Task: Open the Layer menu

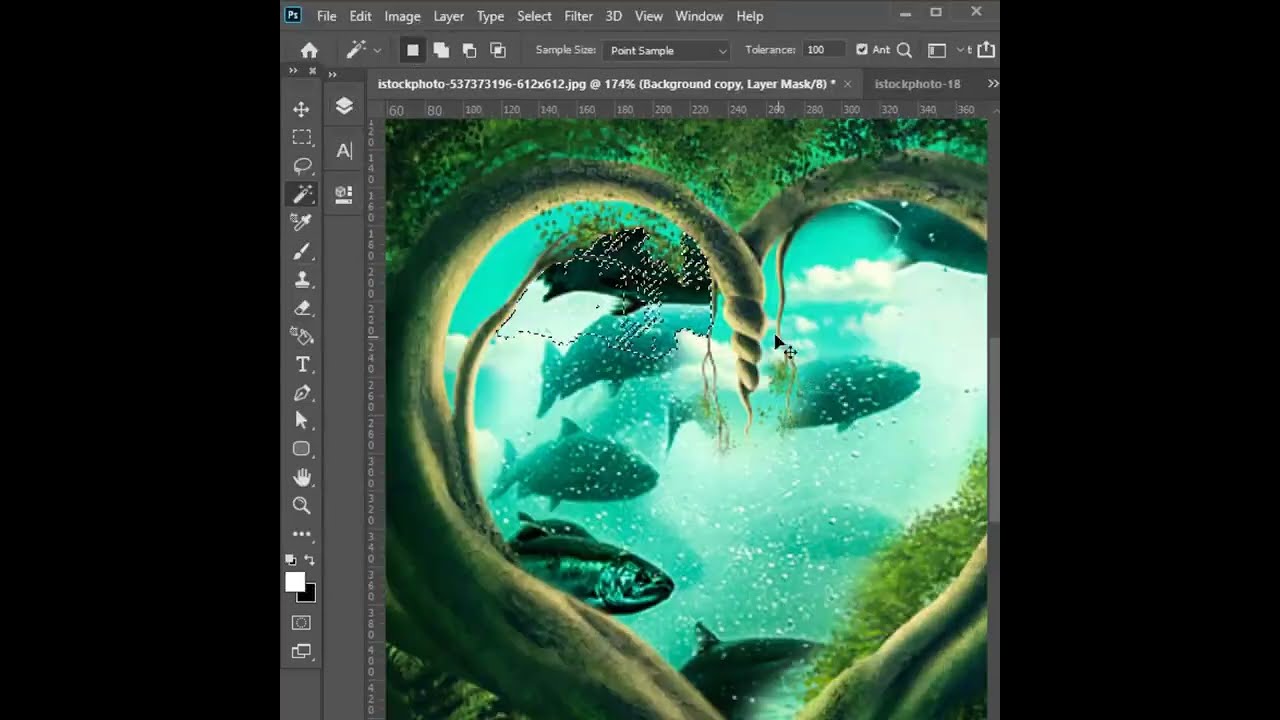Action: pyautogui.click(x=448, y=16)
